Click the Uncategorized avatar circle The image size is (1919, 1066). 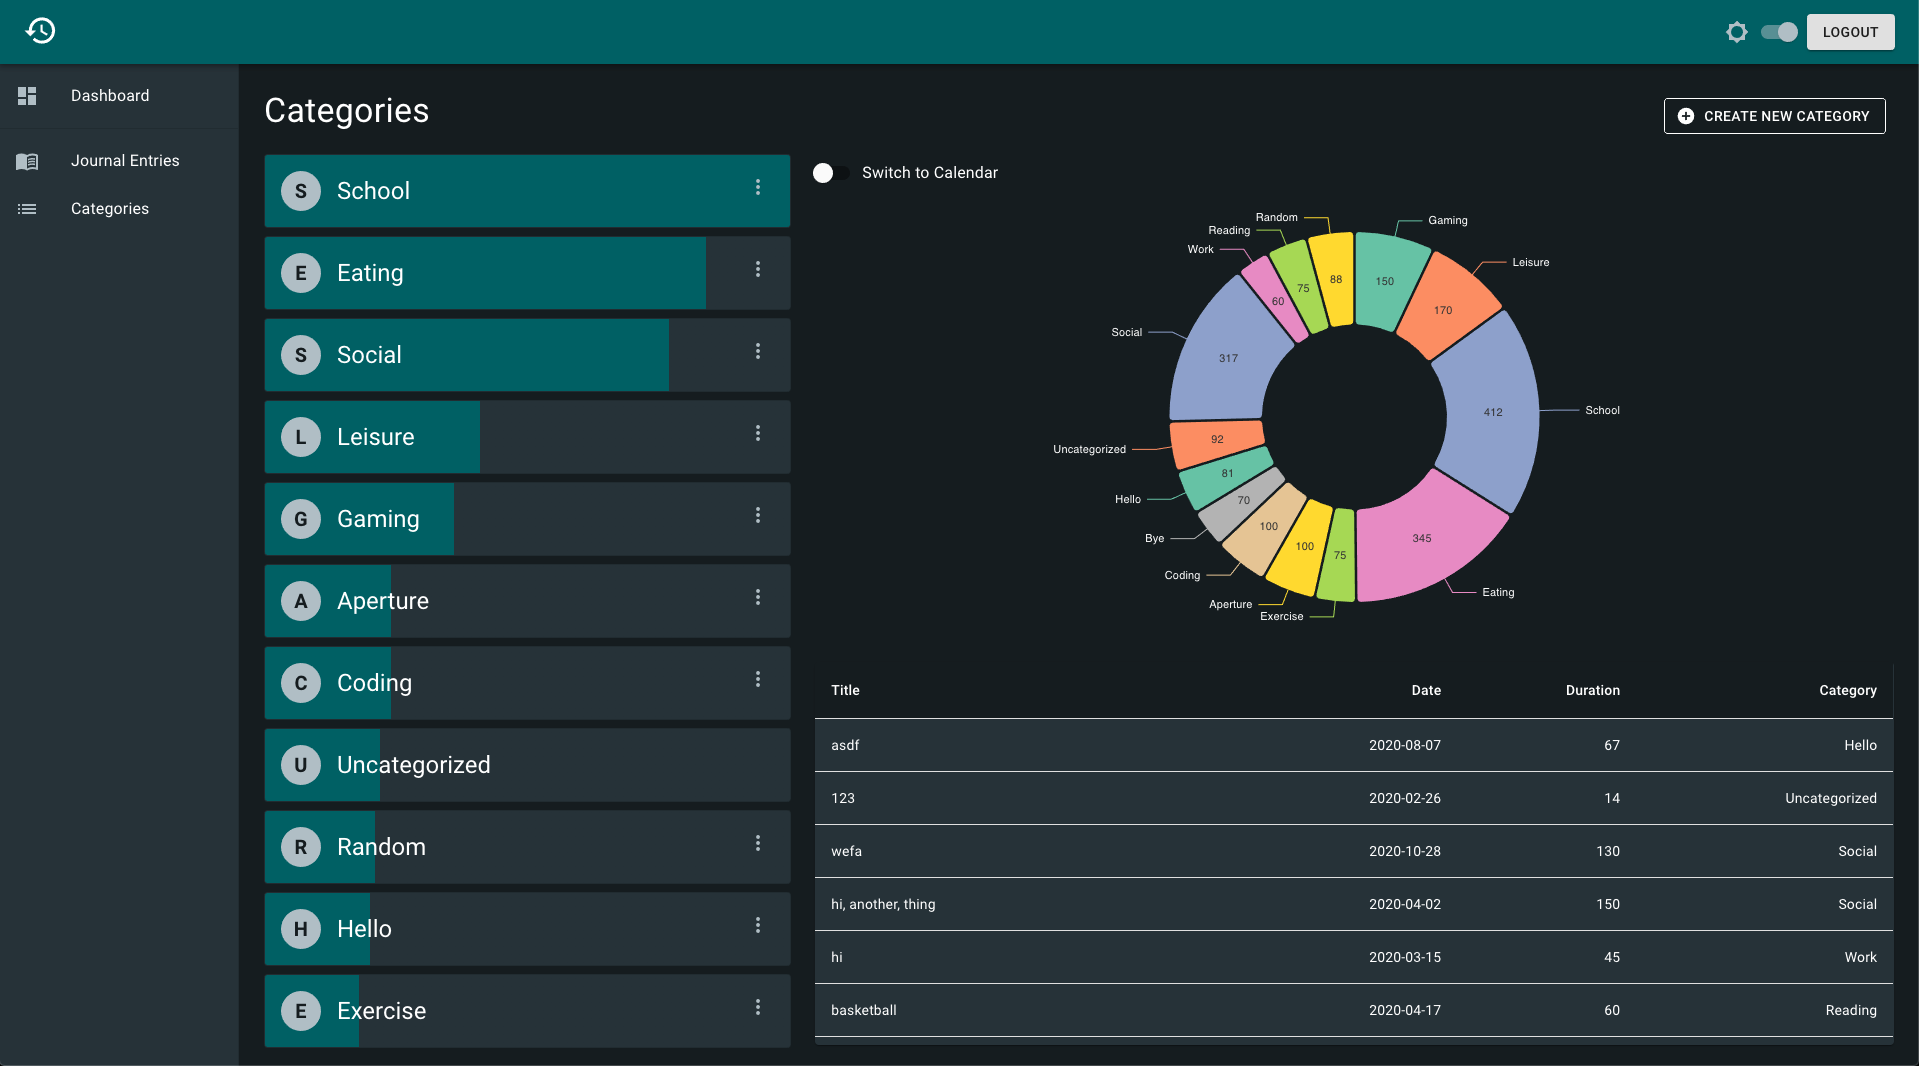click(x=301, y=765)
